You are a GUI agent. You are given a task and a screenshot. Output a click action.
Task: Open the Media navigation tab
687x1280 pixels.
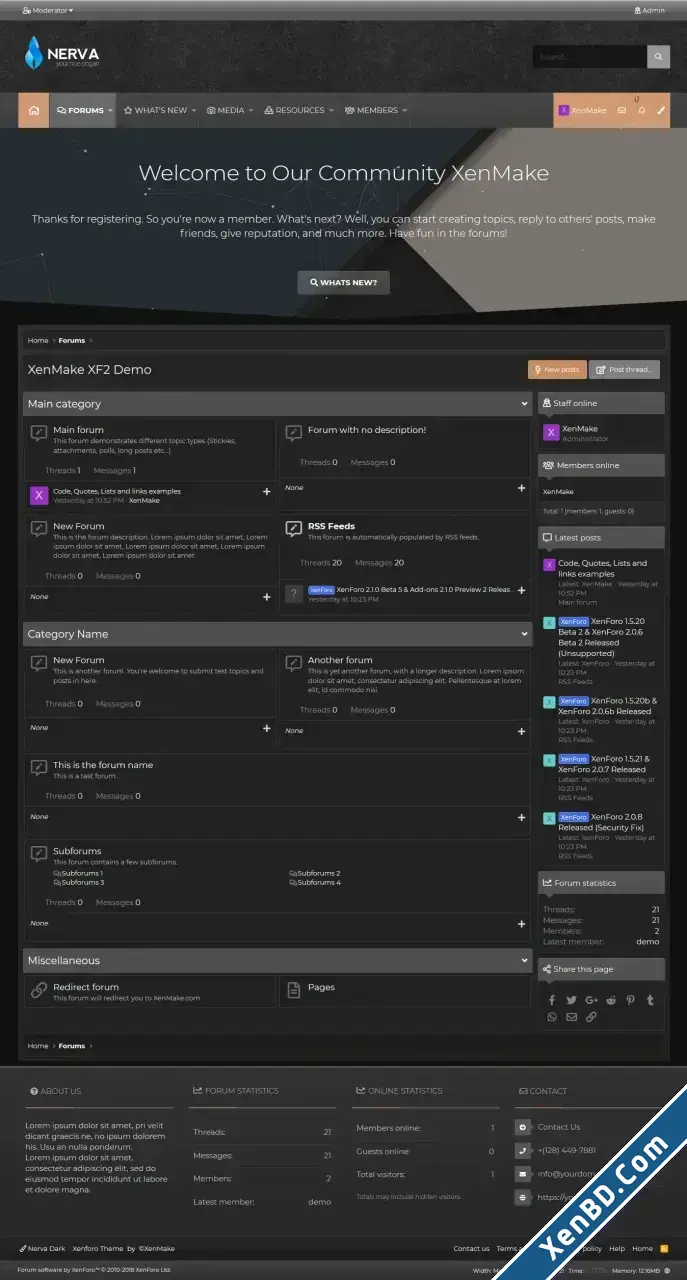point(225,110)
